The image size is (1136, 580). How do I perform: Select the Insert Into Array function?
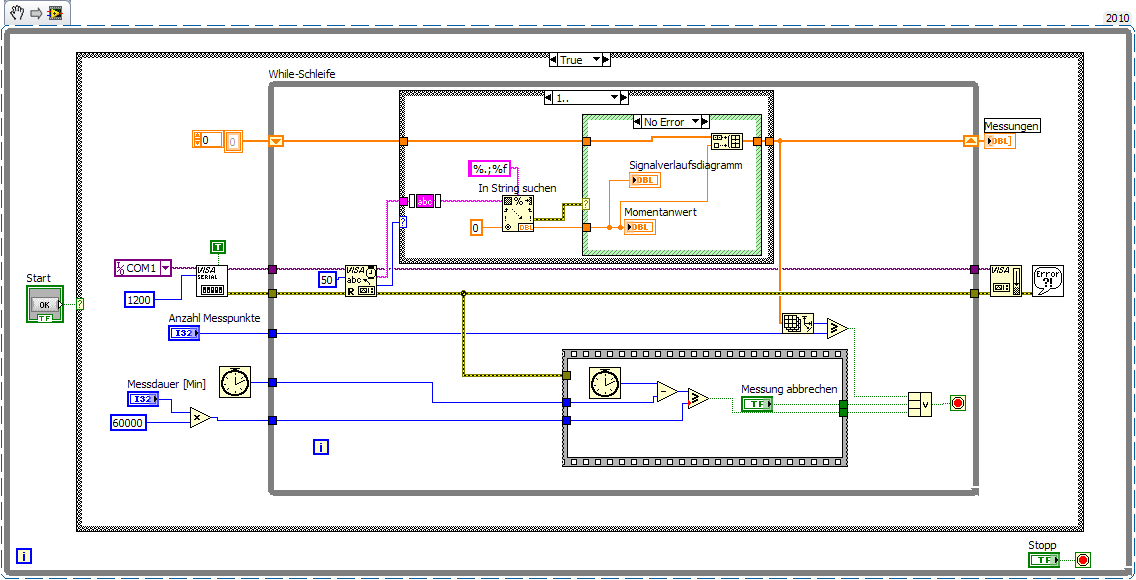tap(727, 141)
